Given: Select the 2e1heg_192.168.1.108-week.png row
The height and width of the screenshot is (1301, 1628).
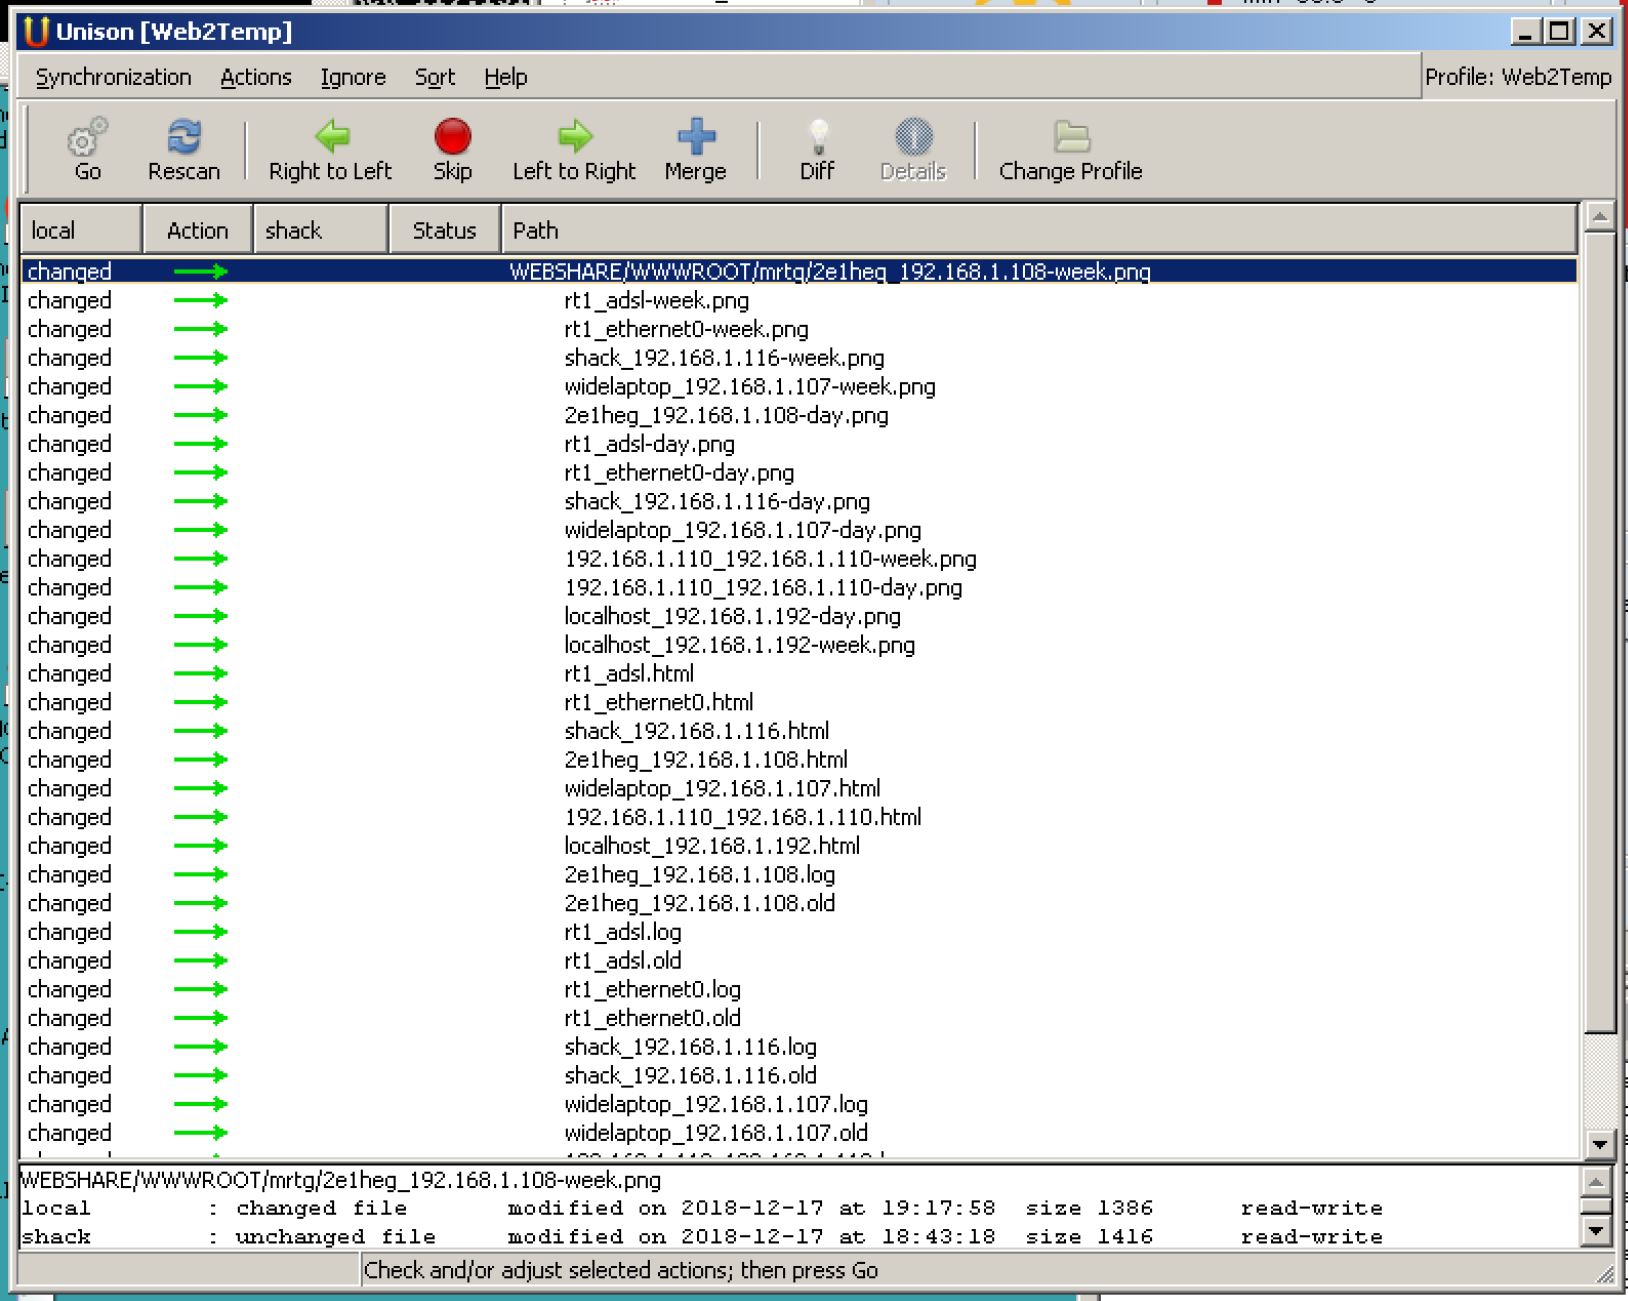Looking at the screenshot, I should click(x=799, y=271).
